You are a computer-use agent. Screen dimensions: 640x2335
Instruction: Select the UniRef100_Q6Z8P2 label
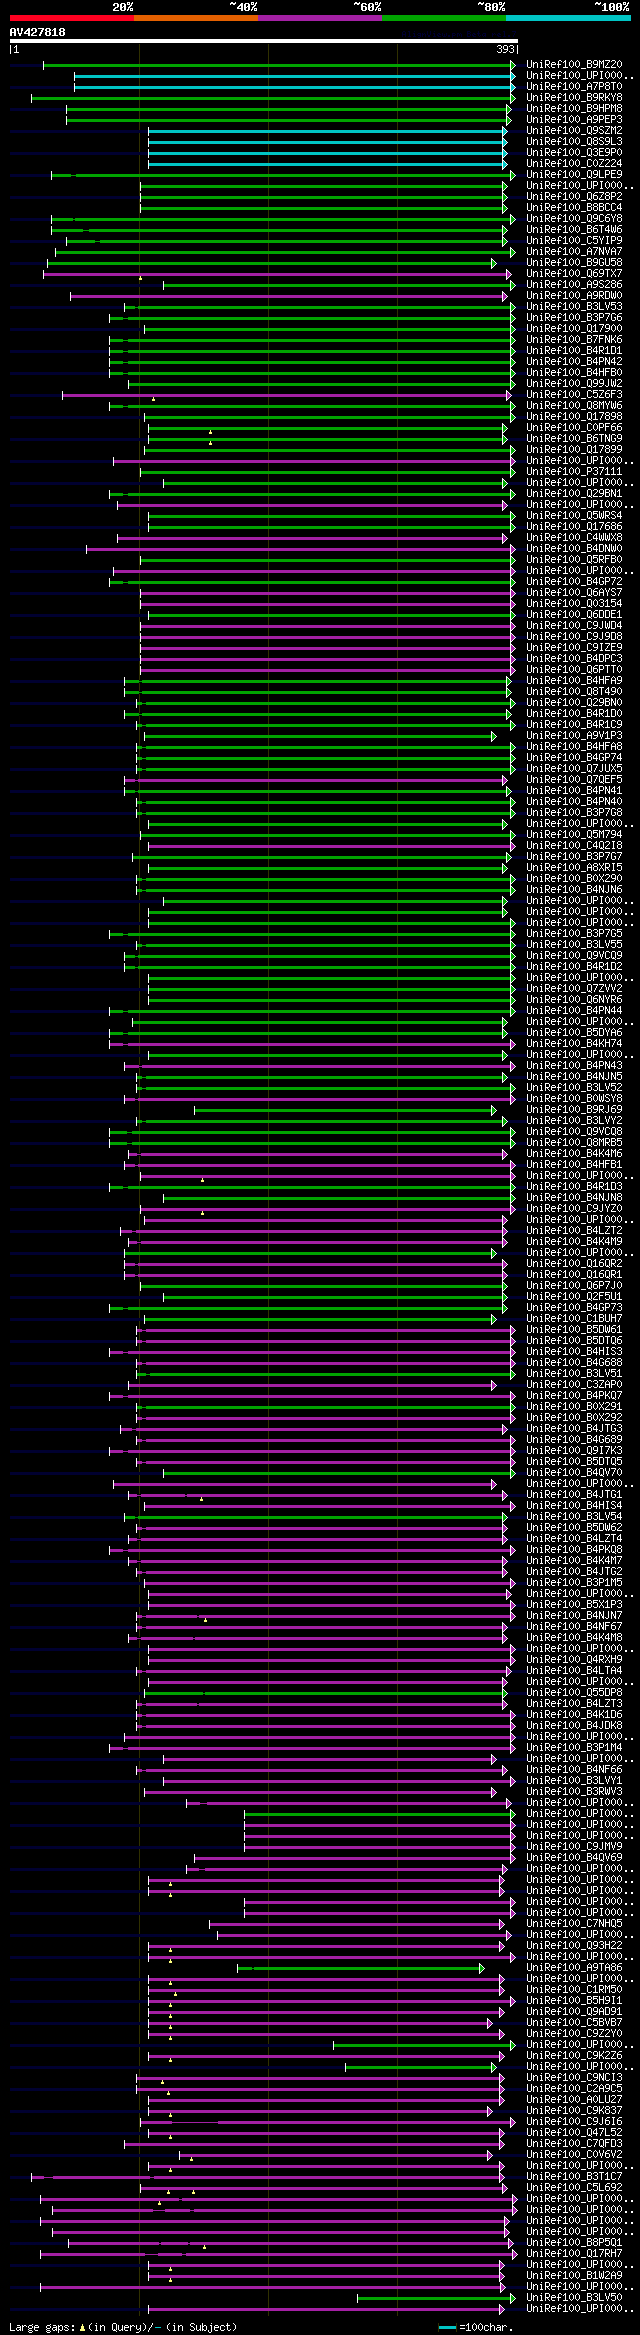click(574, 197)
